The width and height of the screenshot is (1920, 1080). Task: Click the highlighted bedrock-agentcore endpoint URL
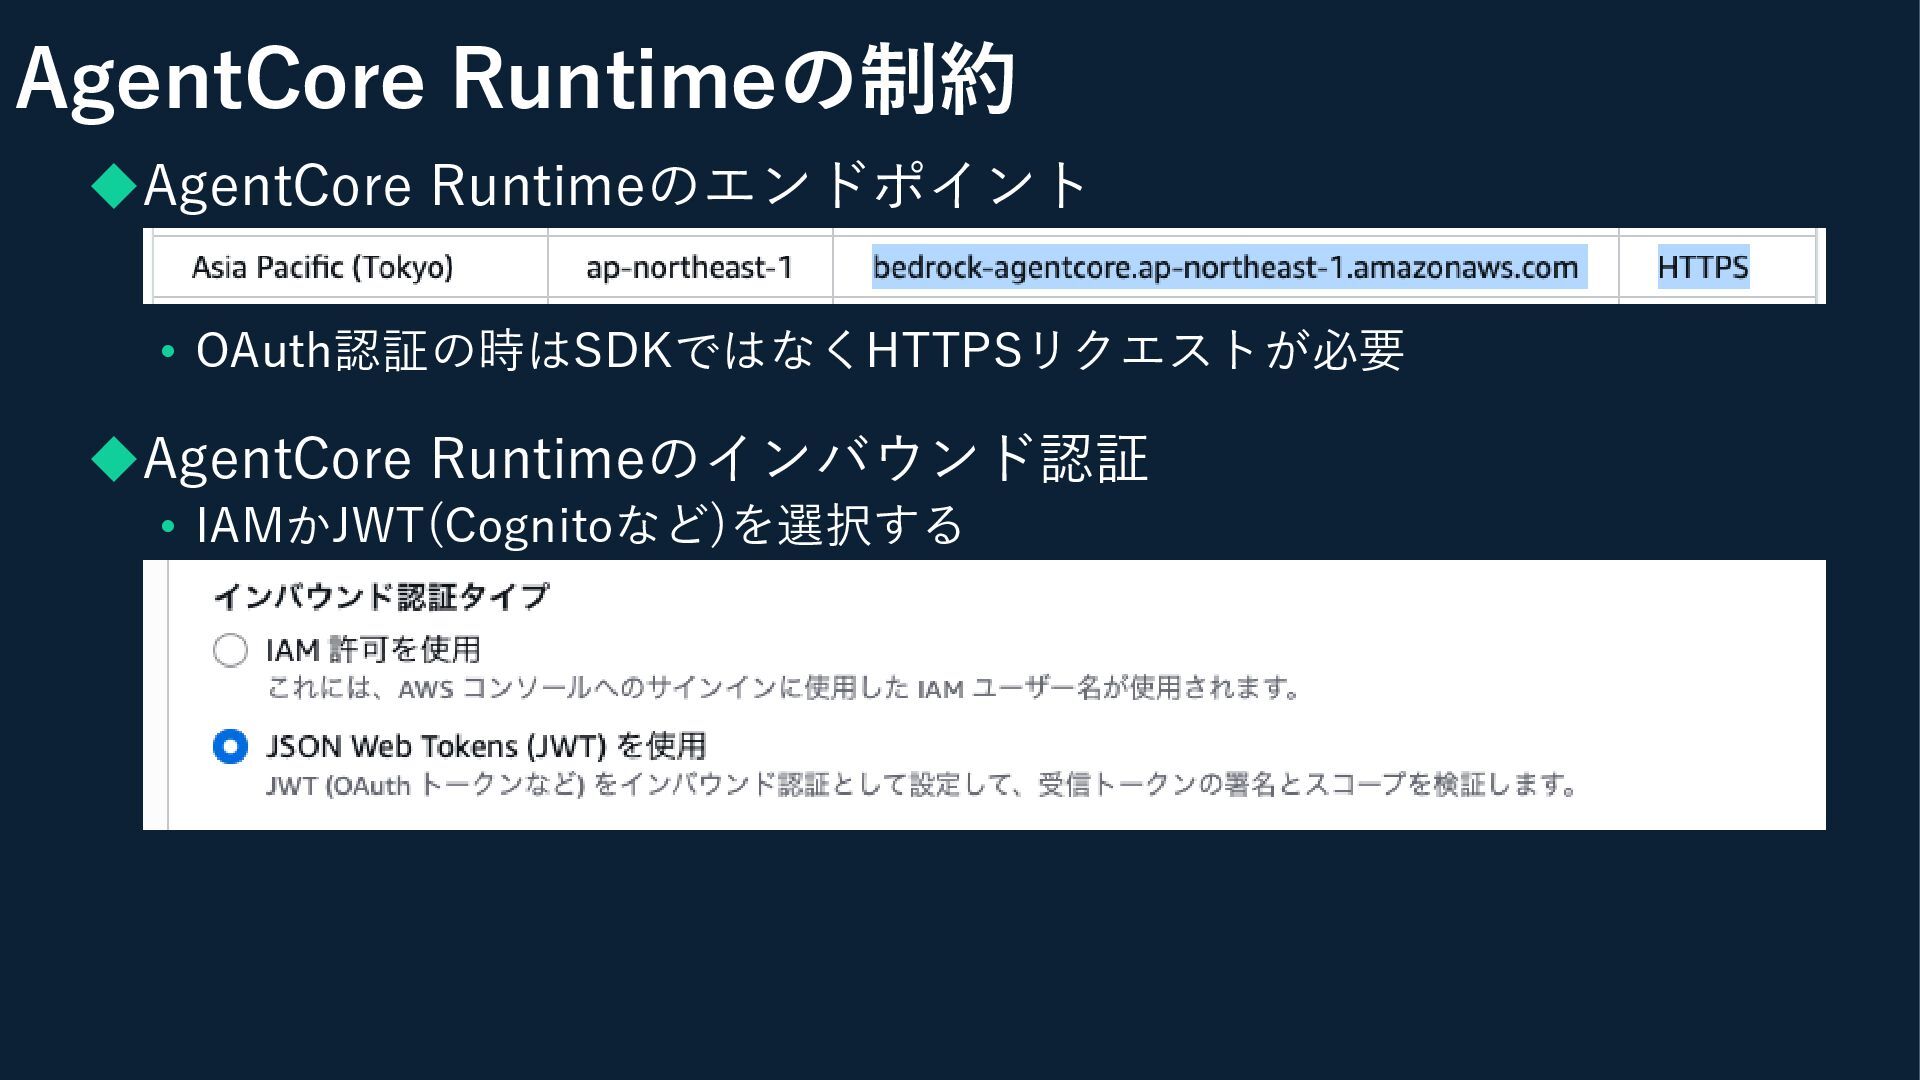click(x=1225, y=267)
